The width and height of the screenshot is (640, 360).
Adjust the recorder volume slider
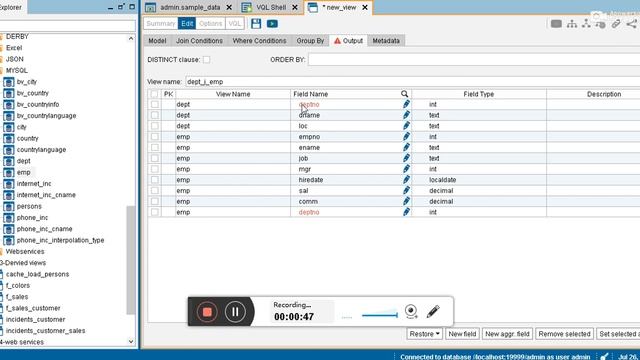[x=380, y=315]
